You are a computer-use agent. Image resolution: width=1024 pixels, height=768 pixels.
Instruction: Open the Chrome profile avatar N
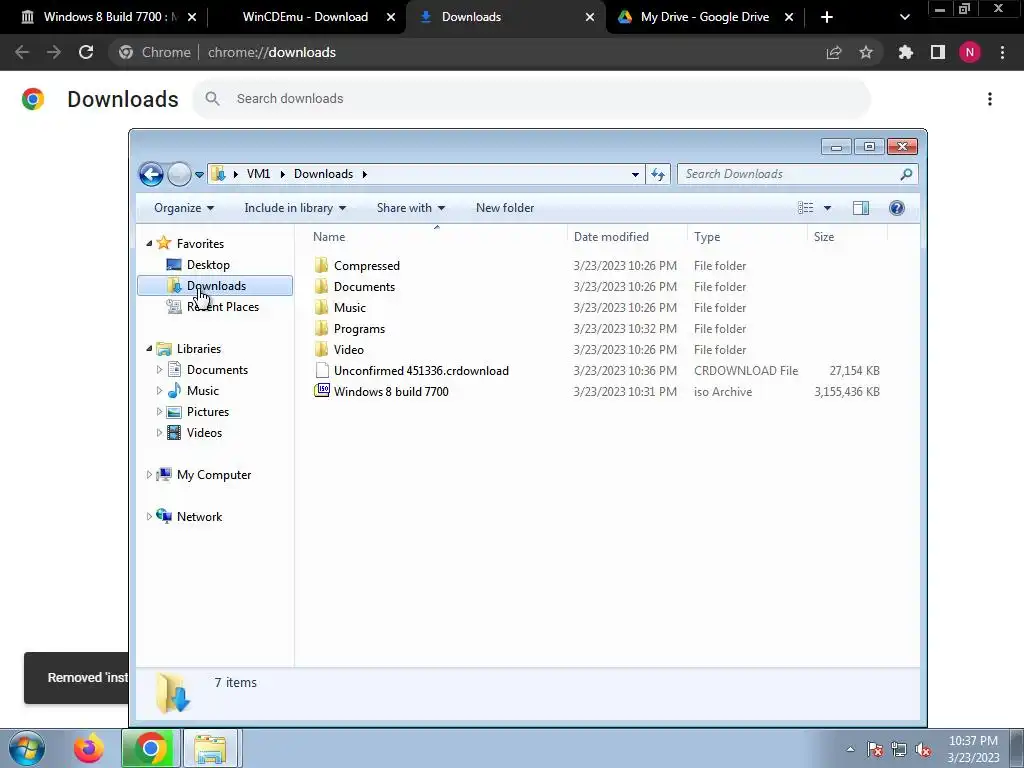(x=970, y=52)
